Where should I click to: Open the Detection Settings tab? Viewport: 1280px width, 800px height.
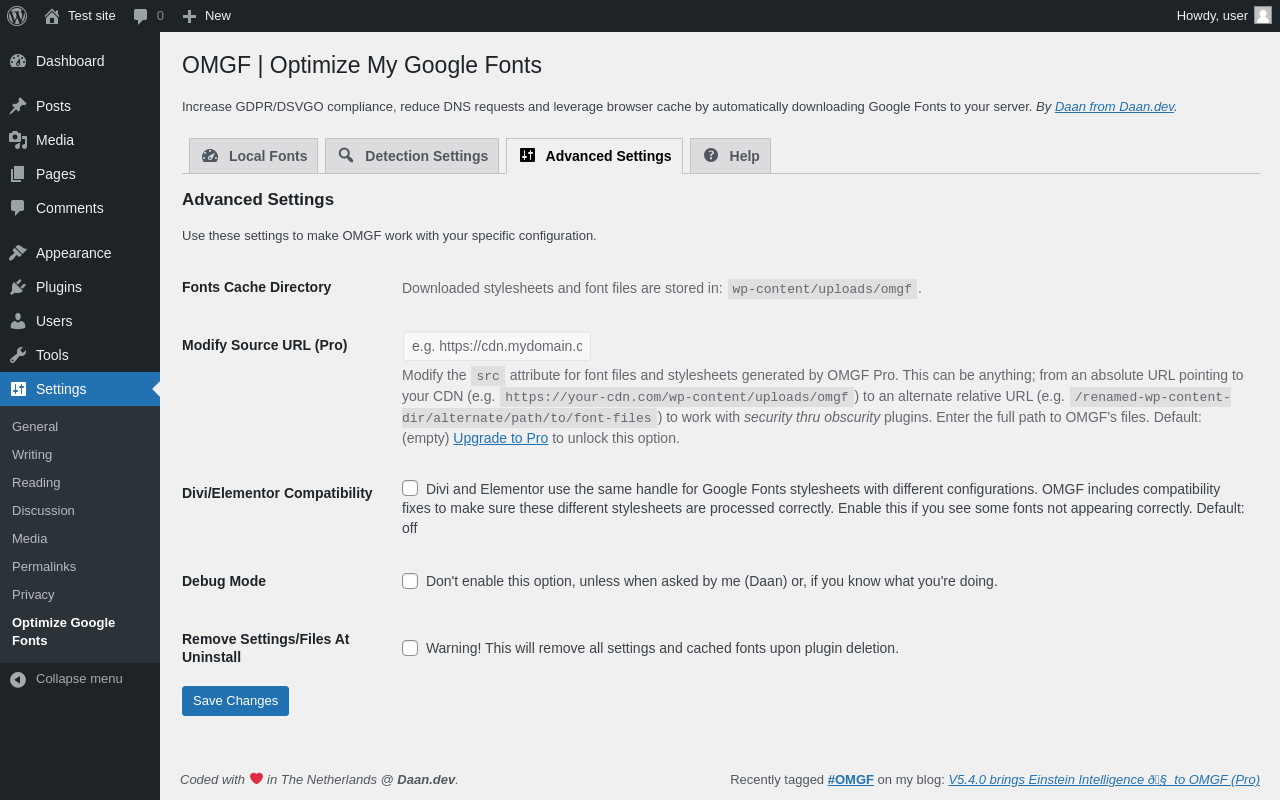coord(412,156)
